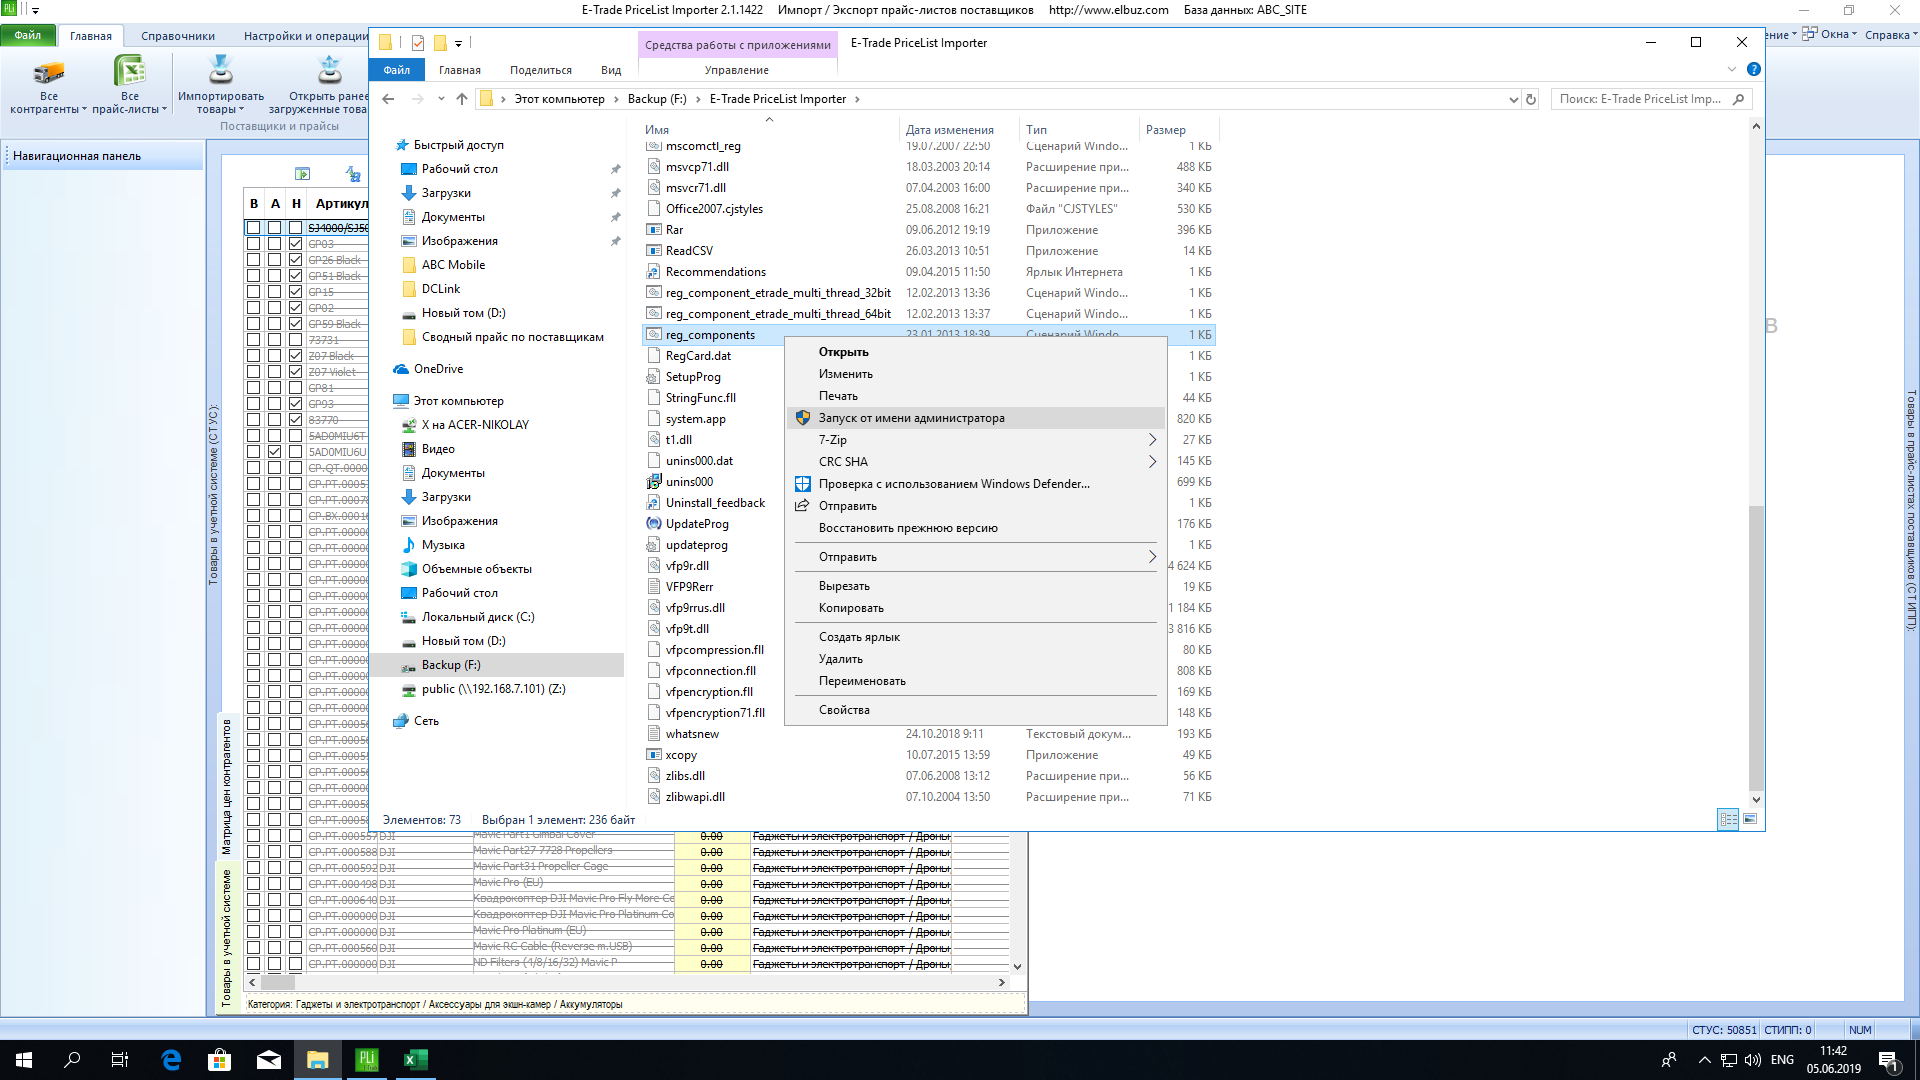
Task: Open Музыка folder in navigation pane
Action: (442, 545)
